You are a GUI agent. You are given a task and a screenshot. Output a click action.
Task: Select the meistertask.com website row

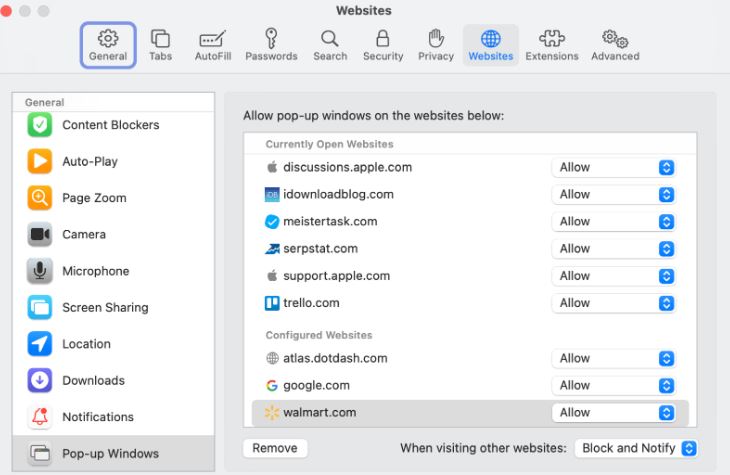coord(470,222)
